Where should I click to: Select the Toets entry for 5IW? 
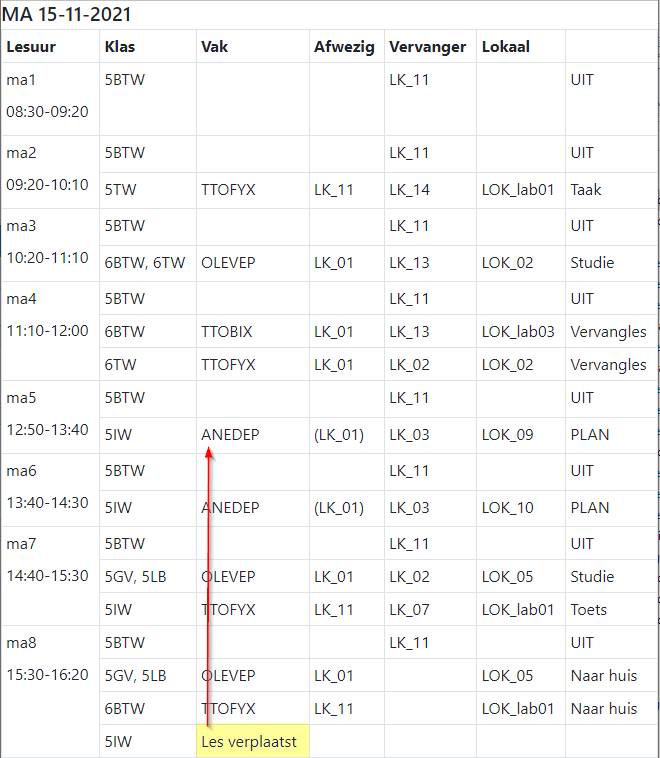click(588, 610)
